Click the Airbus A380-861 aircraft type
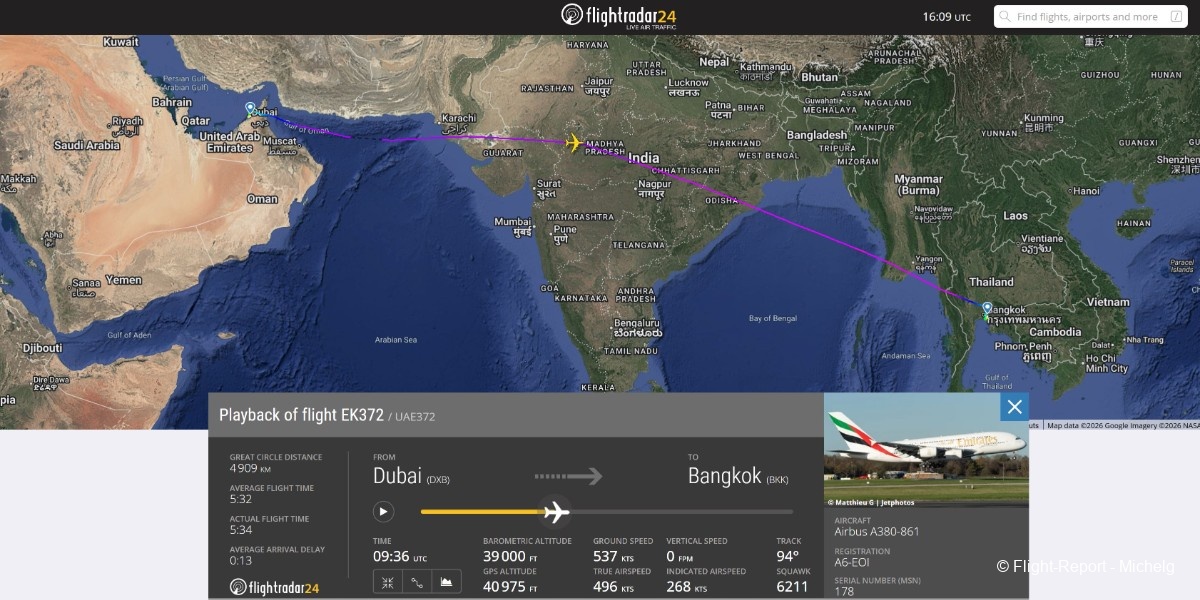This screenshot has height=600, width=1200. [x=876, y=532]
